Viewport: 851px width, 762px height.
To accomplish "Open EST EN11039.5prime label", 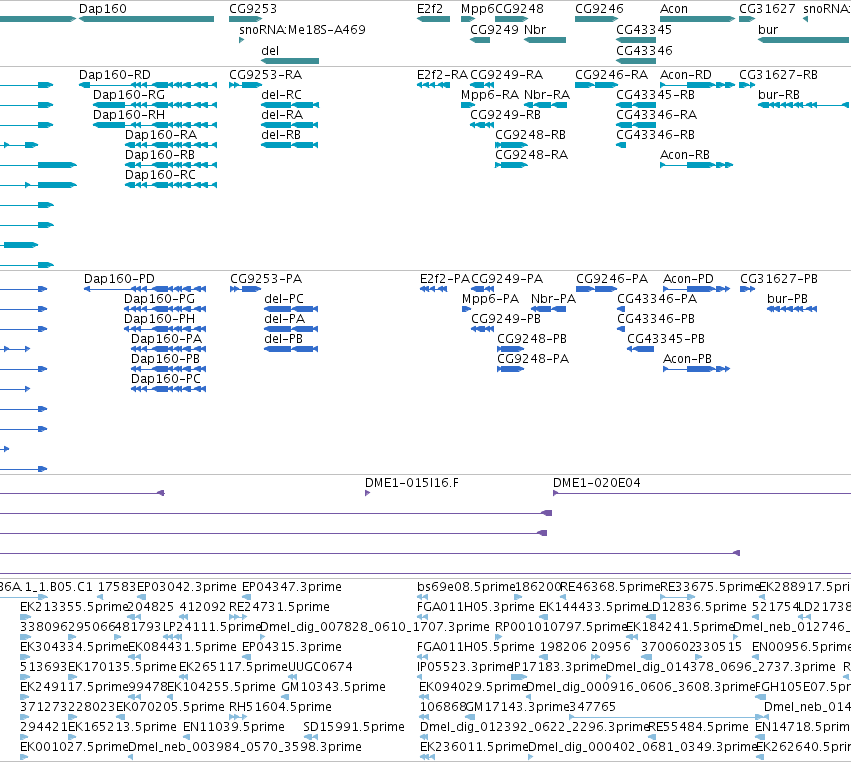I will tap(233, 726).
